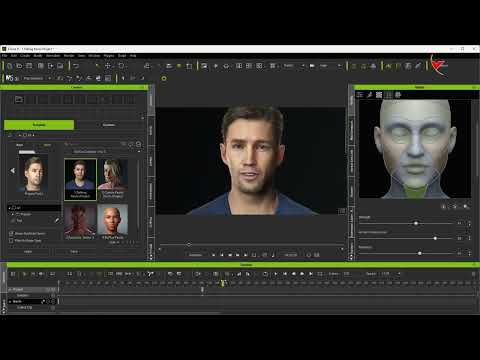Viewport: 480px width, 360px height.
Task: Select the red muscle anatomy thumbnail
Action: pos(80,221)
